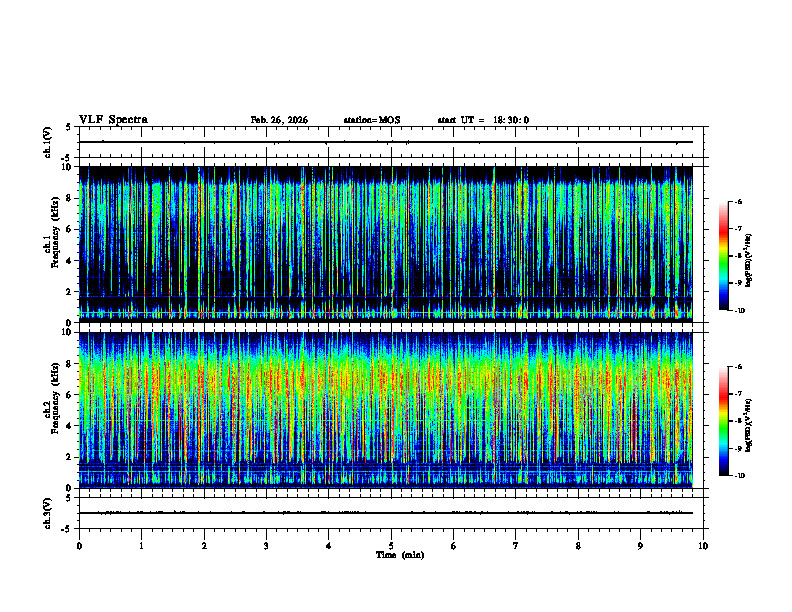The height and width of the screenshot is (612, 792).
Task: Click inside the ch.2 spectrogram panel
Action: tap(386, 410)
